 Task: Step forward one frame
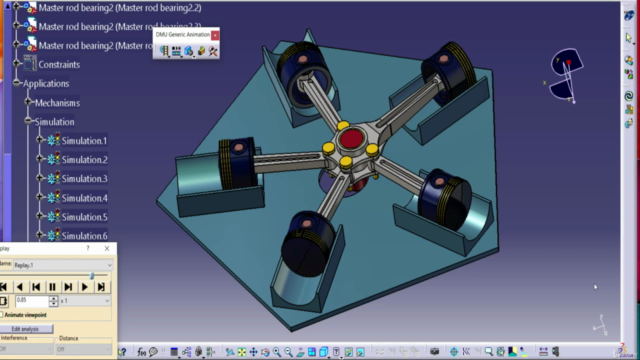[68, 287]
